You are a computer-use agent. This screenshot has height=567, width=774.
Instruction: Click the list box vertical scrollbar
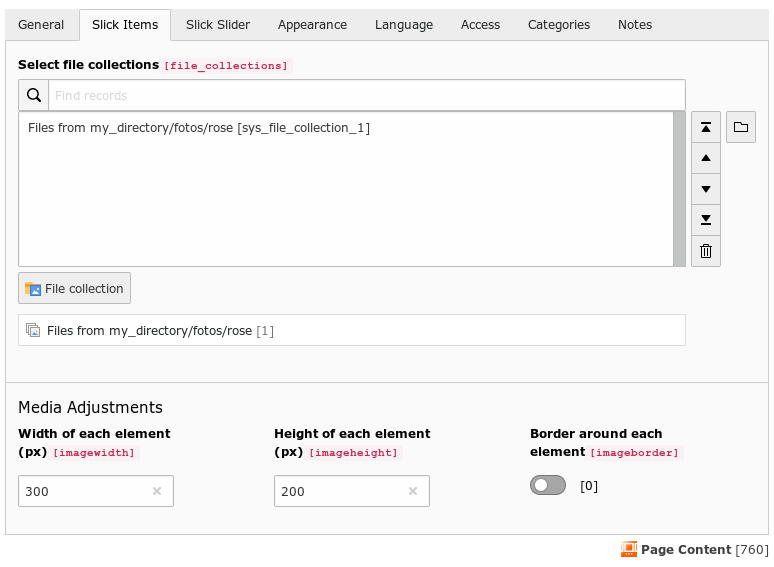[679, 189]
